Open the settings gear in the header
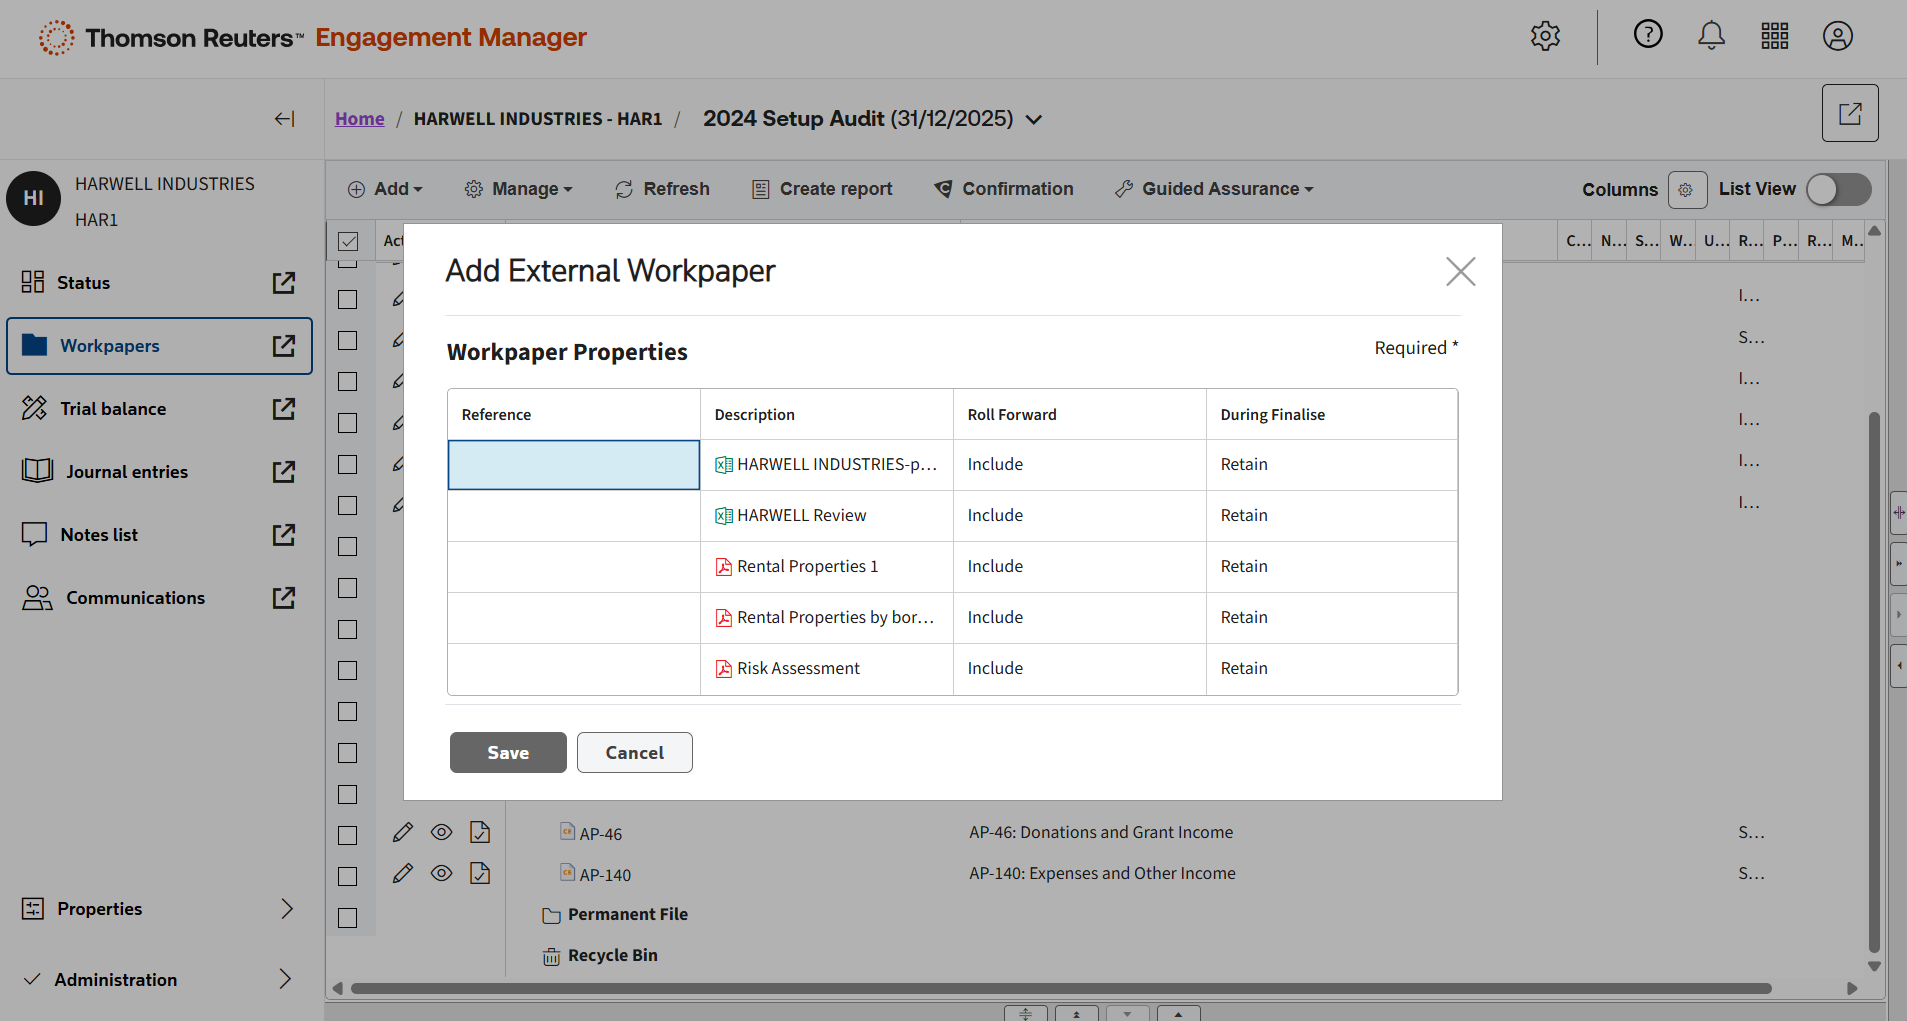The width and height of the screenshot is (1907, 1021). click(x=1545, y=36)
